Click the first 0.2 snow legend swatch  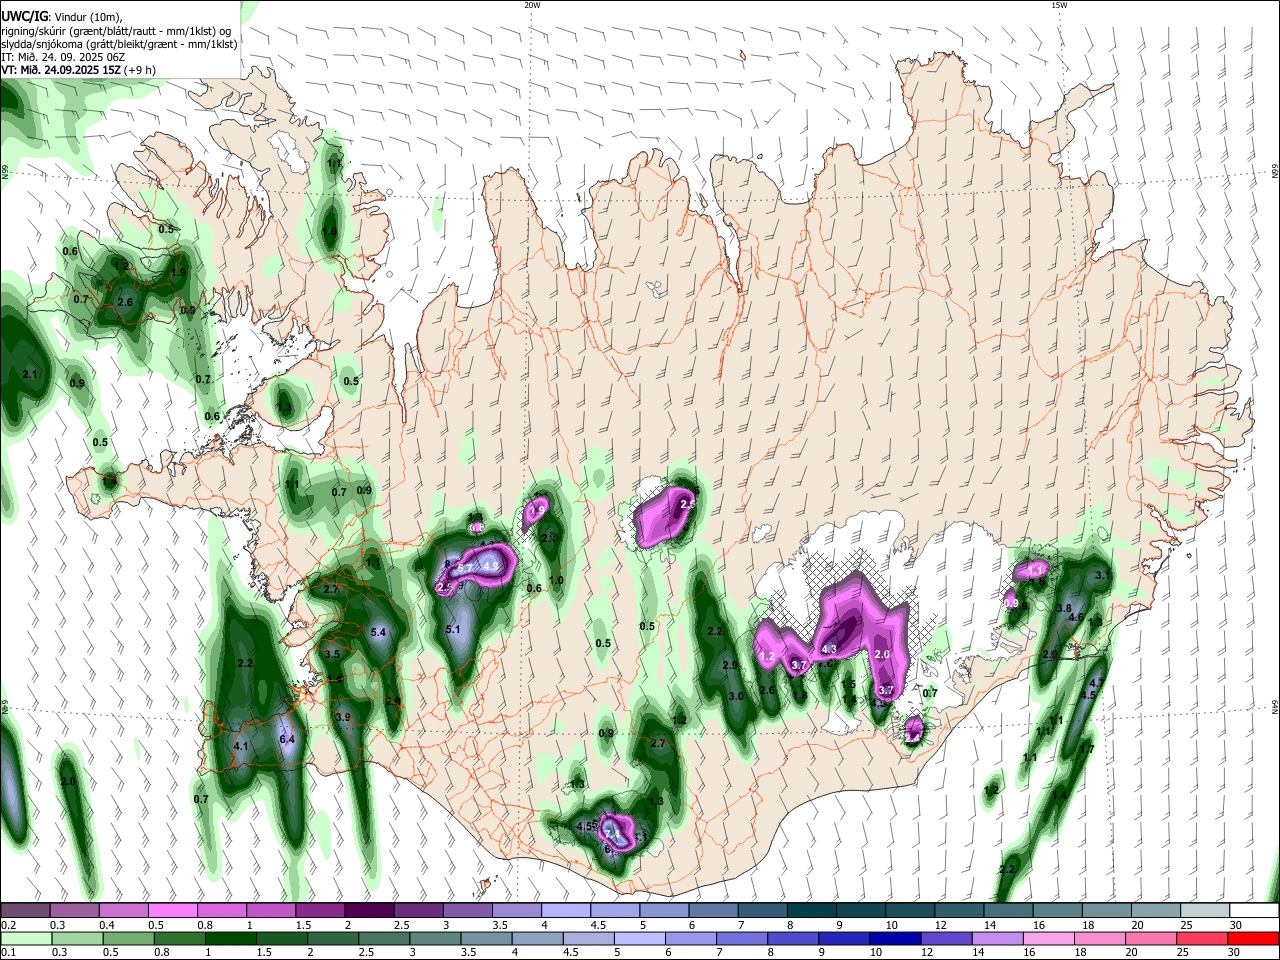click(25, 910)
